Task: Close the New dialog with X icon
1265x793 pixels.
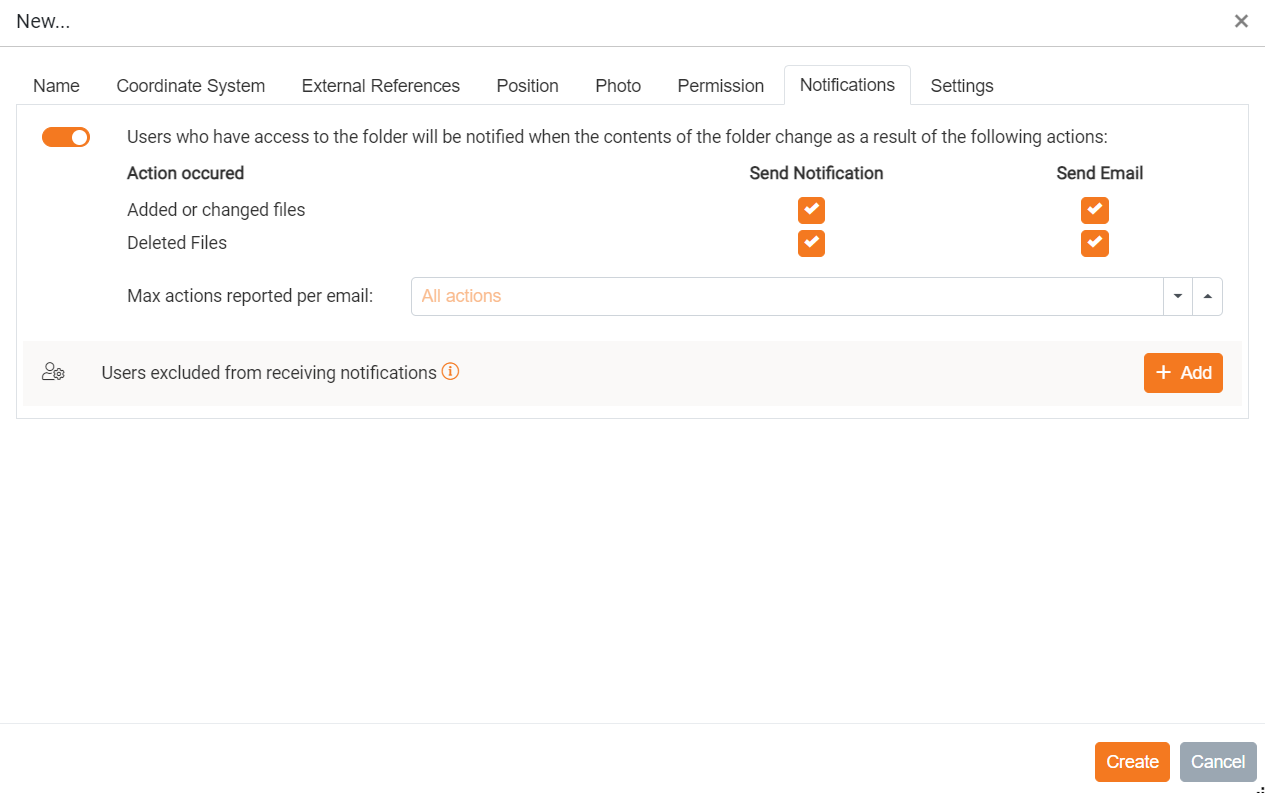Action: pyautogui.click(x=1241, y=21)
